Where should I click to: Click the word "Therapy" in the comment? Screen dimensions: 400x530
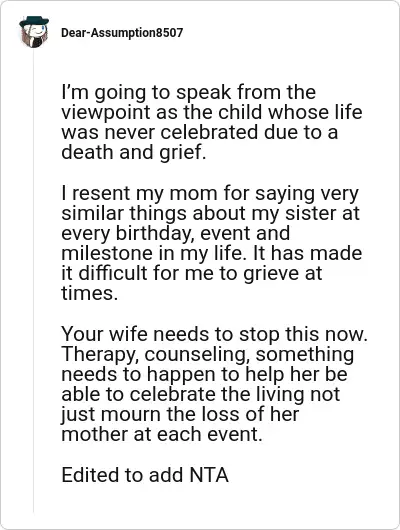pyautogui.click(x=103, y=355)
